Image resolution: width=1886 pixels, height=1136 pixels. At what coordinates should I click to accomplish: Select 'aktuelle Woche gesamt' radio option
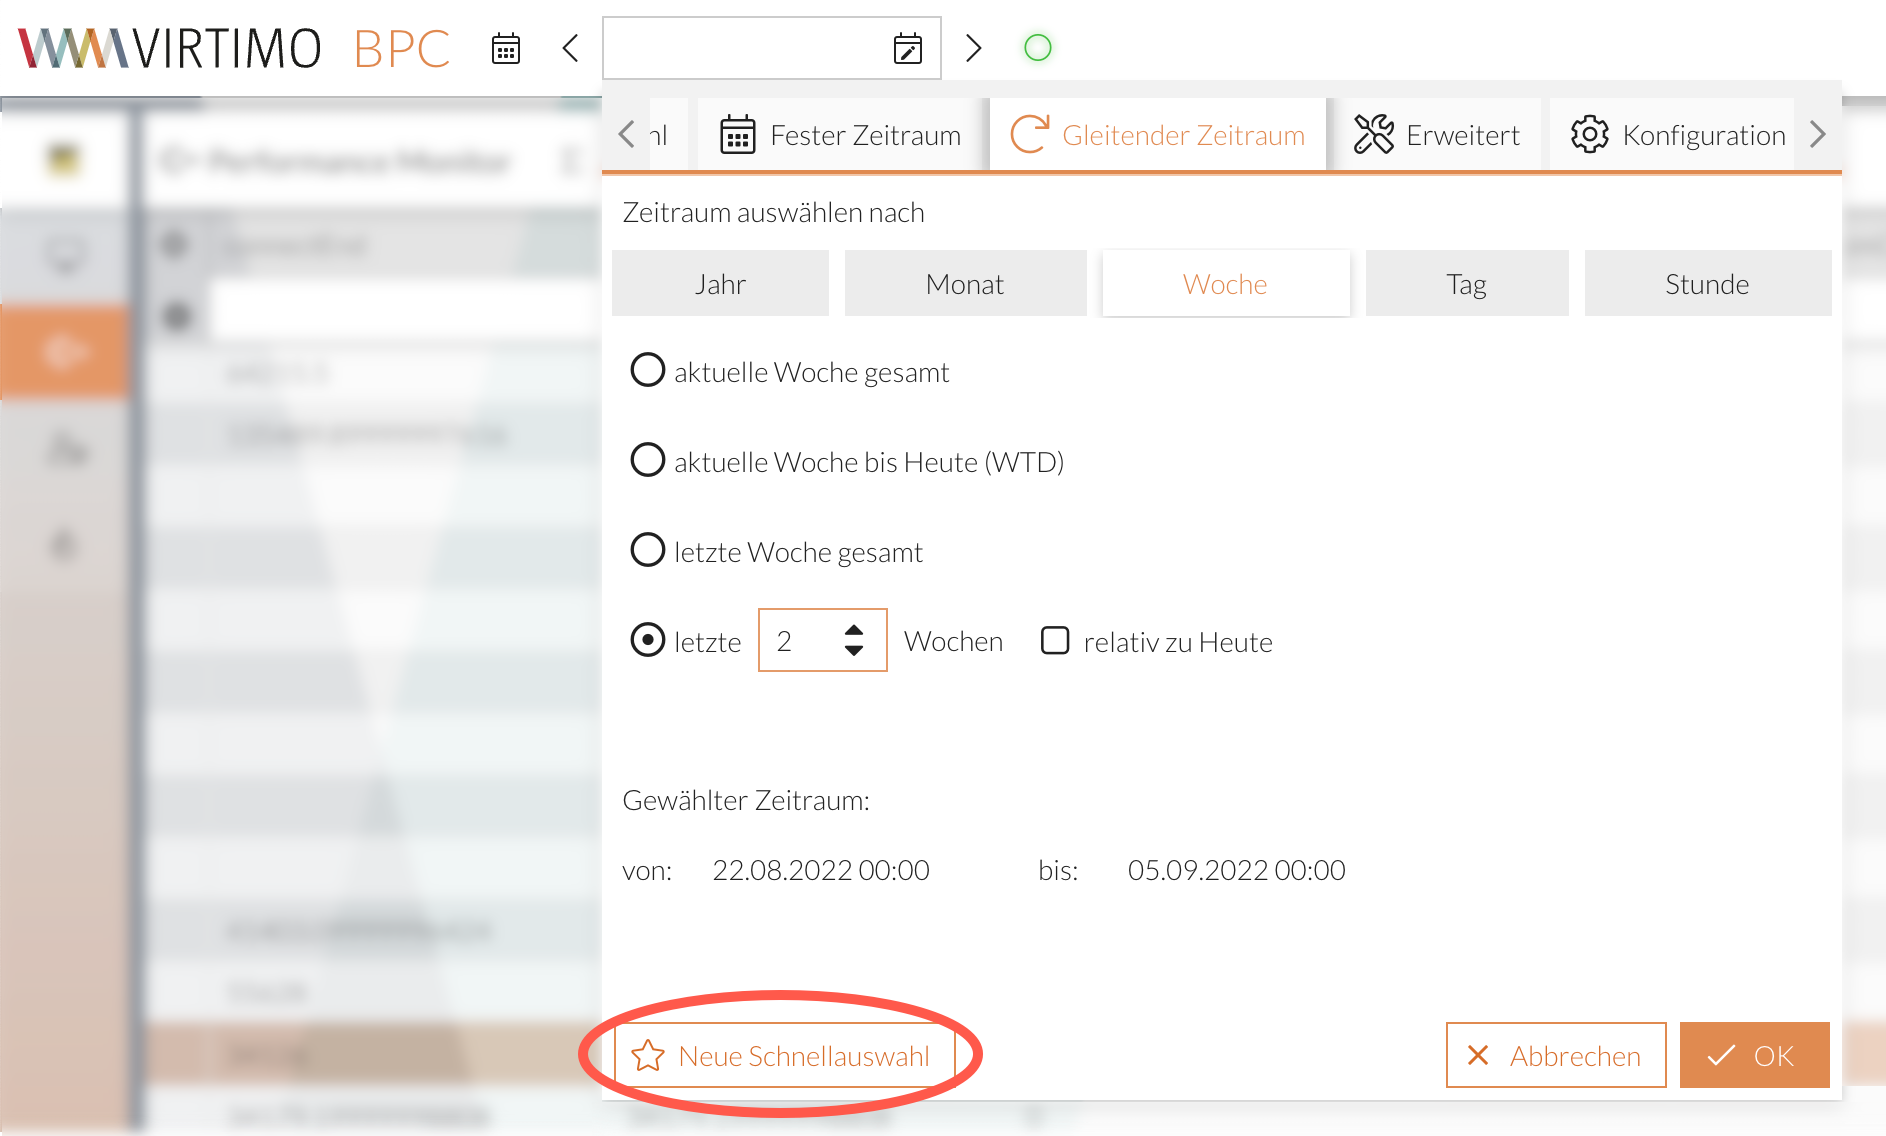648,371
